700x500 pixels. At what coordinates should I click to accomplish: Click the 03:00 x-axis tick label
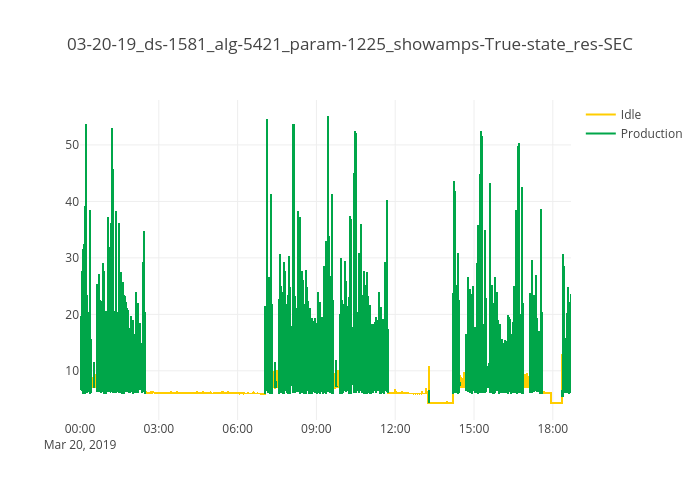[158, 429]
